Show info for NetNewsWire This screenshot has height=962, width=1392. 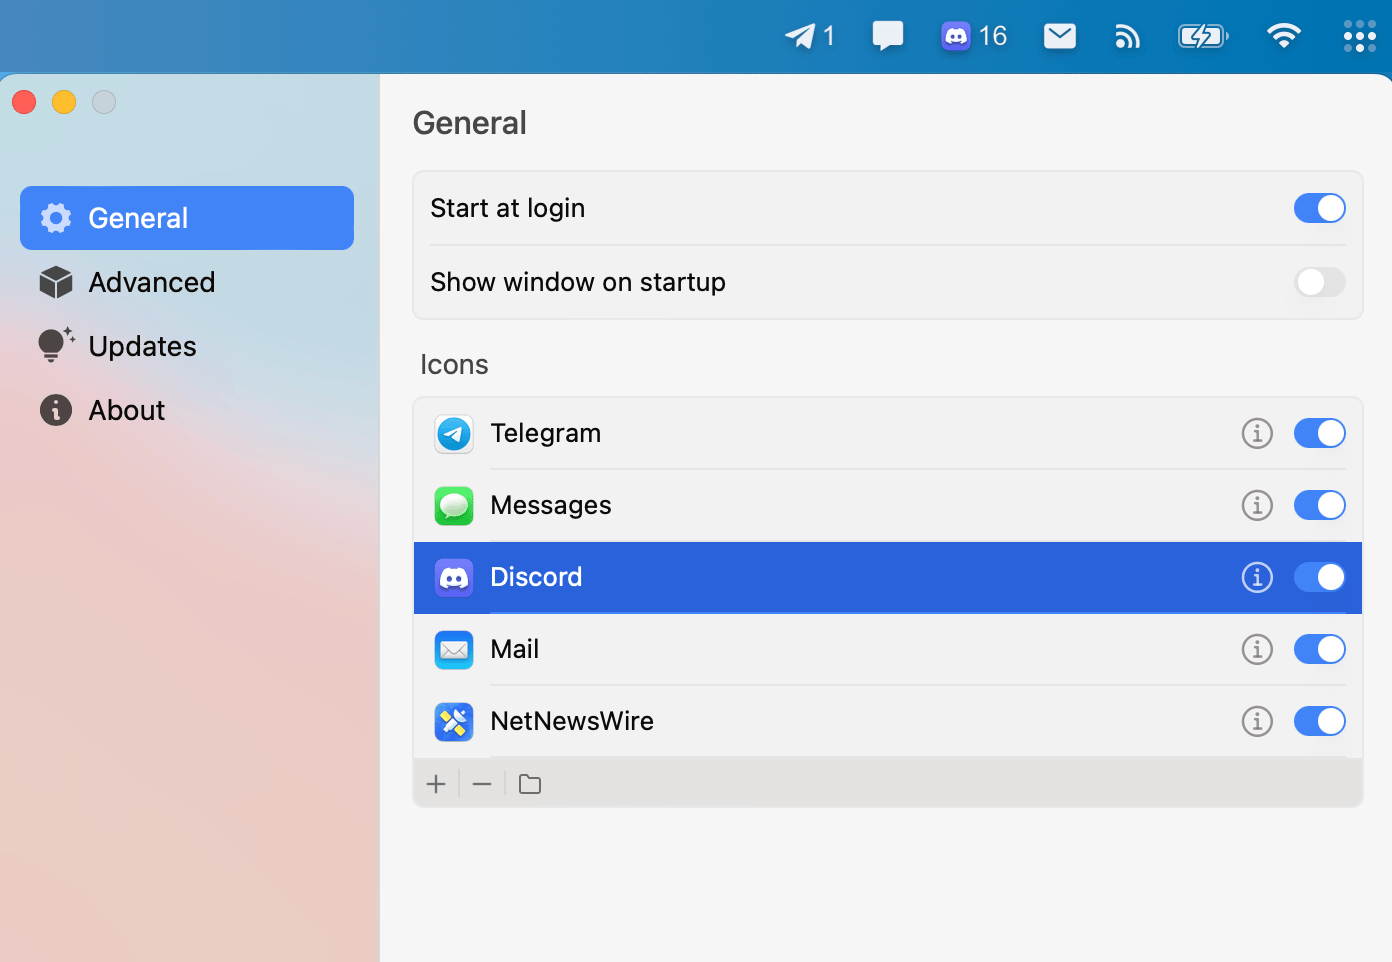(1257, 721)
